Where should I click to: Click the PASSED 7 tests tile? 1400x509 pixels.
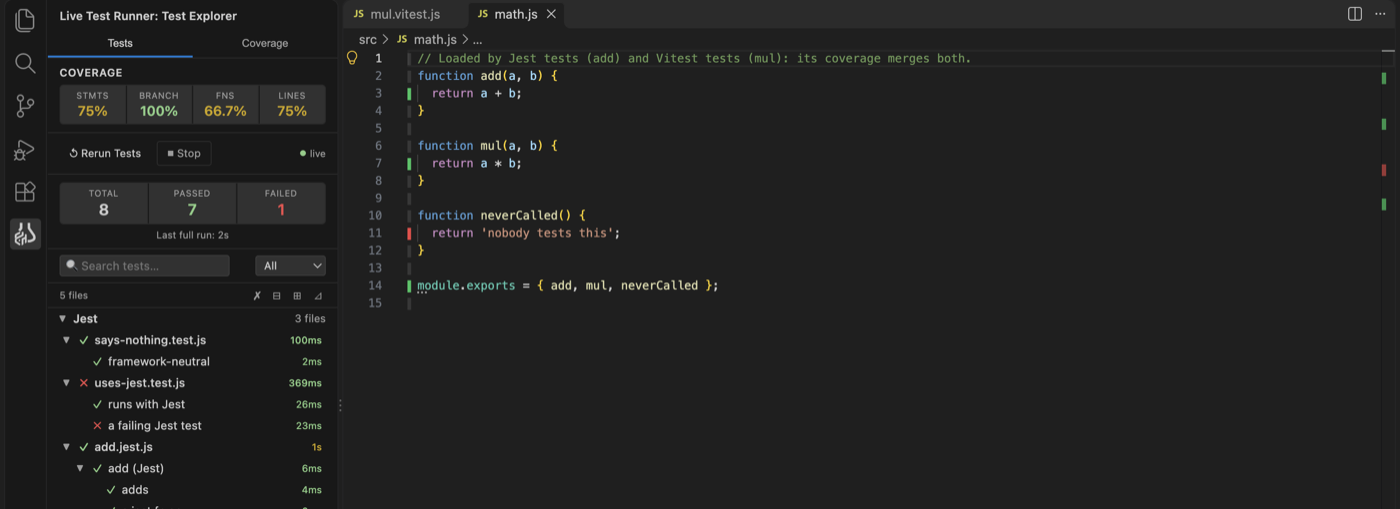[x=192, y=203]
